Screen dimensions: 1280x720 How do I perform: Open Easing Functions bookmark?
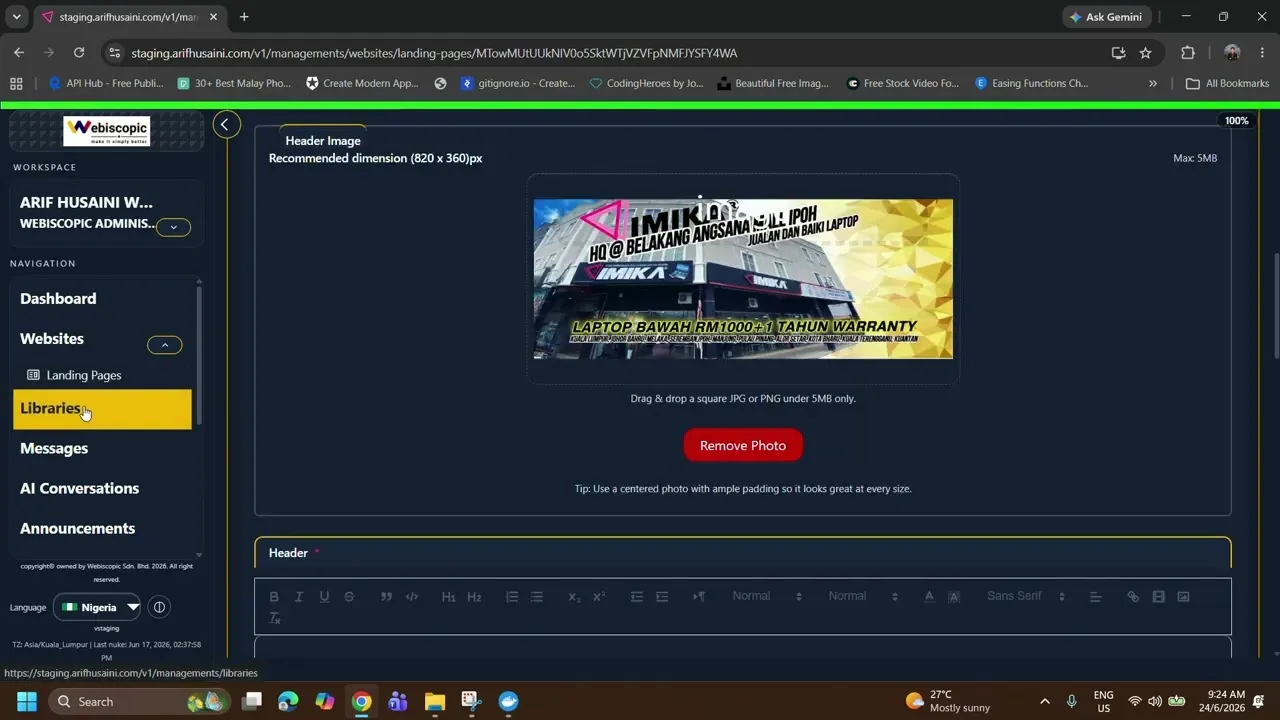1032,83
